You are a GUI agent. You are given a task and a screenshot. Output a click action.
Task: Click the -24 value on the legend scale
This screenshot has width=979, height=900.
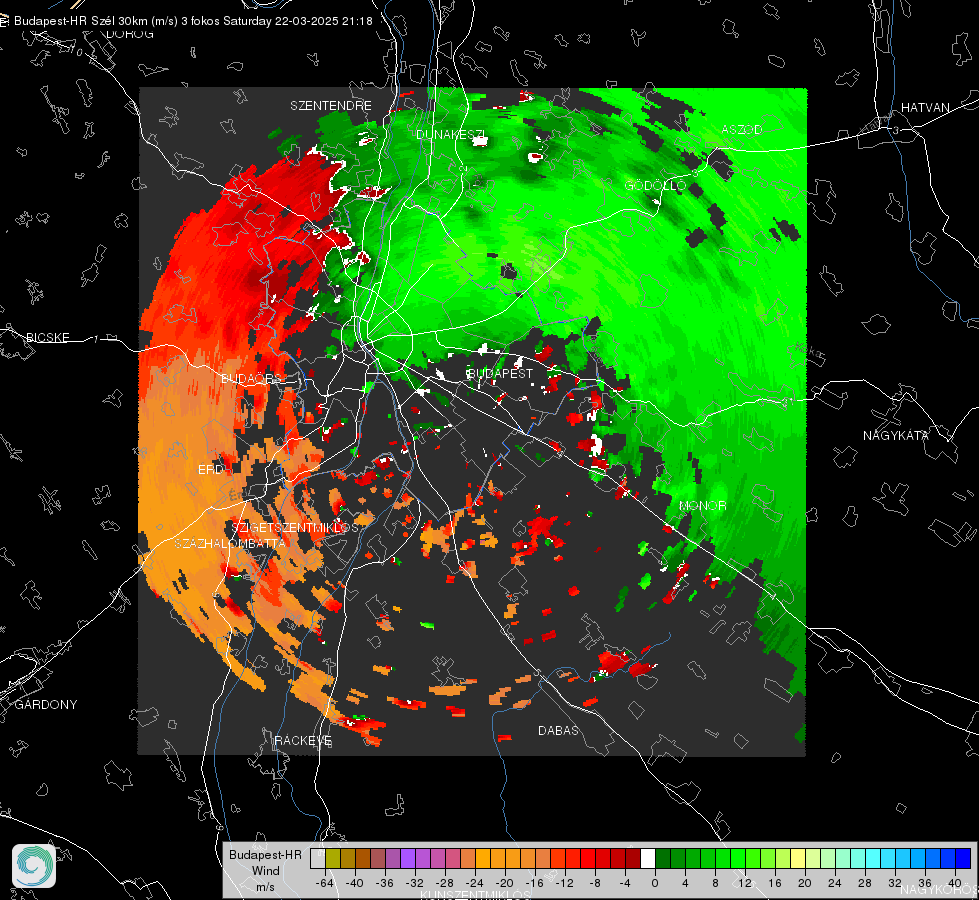pyautogui.click(x=475, y=883)
